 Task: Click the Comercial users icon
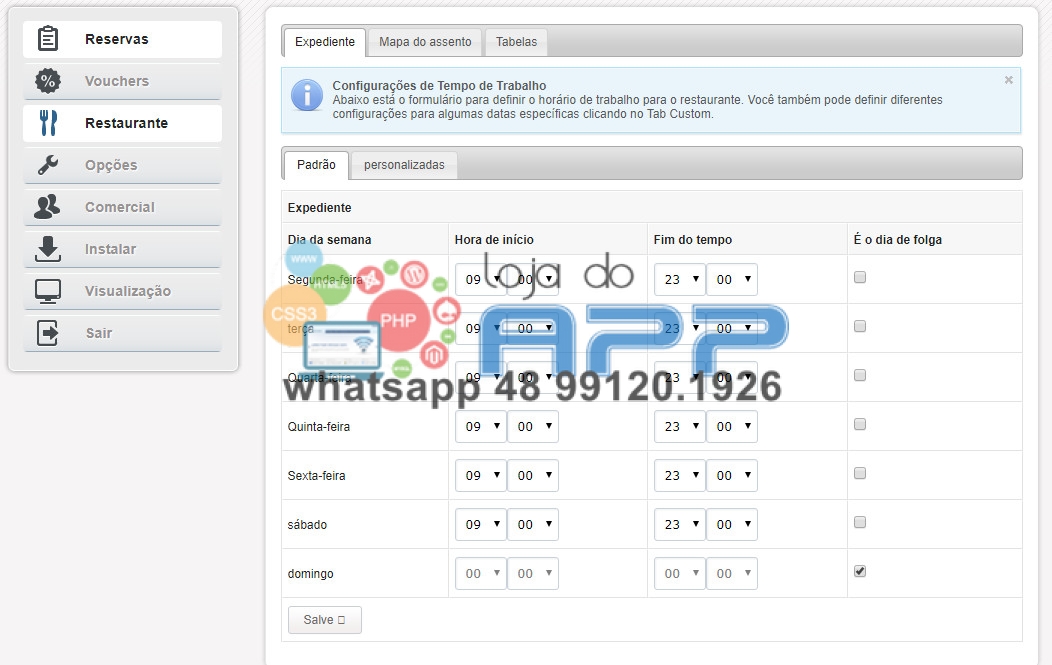48,207
